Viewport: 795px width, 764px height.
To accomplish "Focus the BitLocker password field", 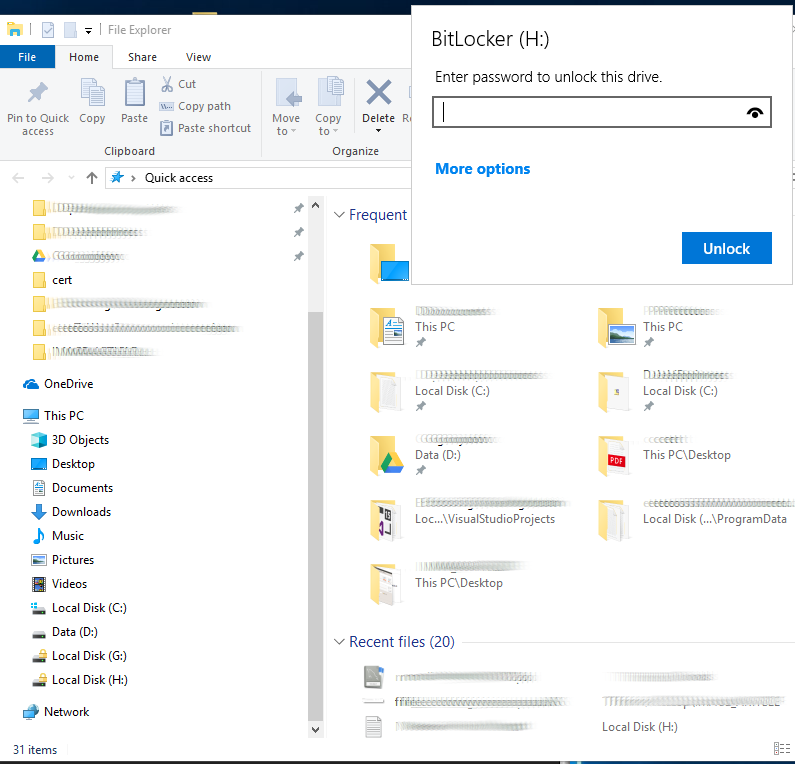I will pyautogui.click(x=601, y=112).
